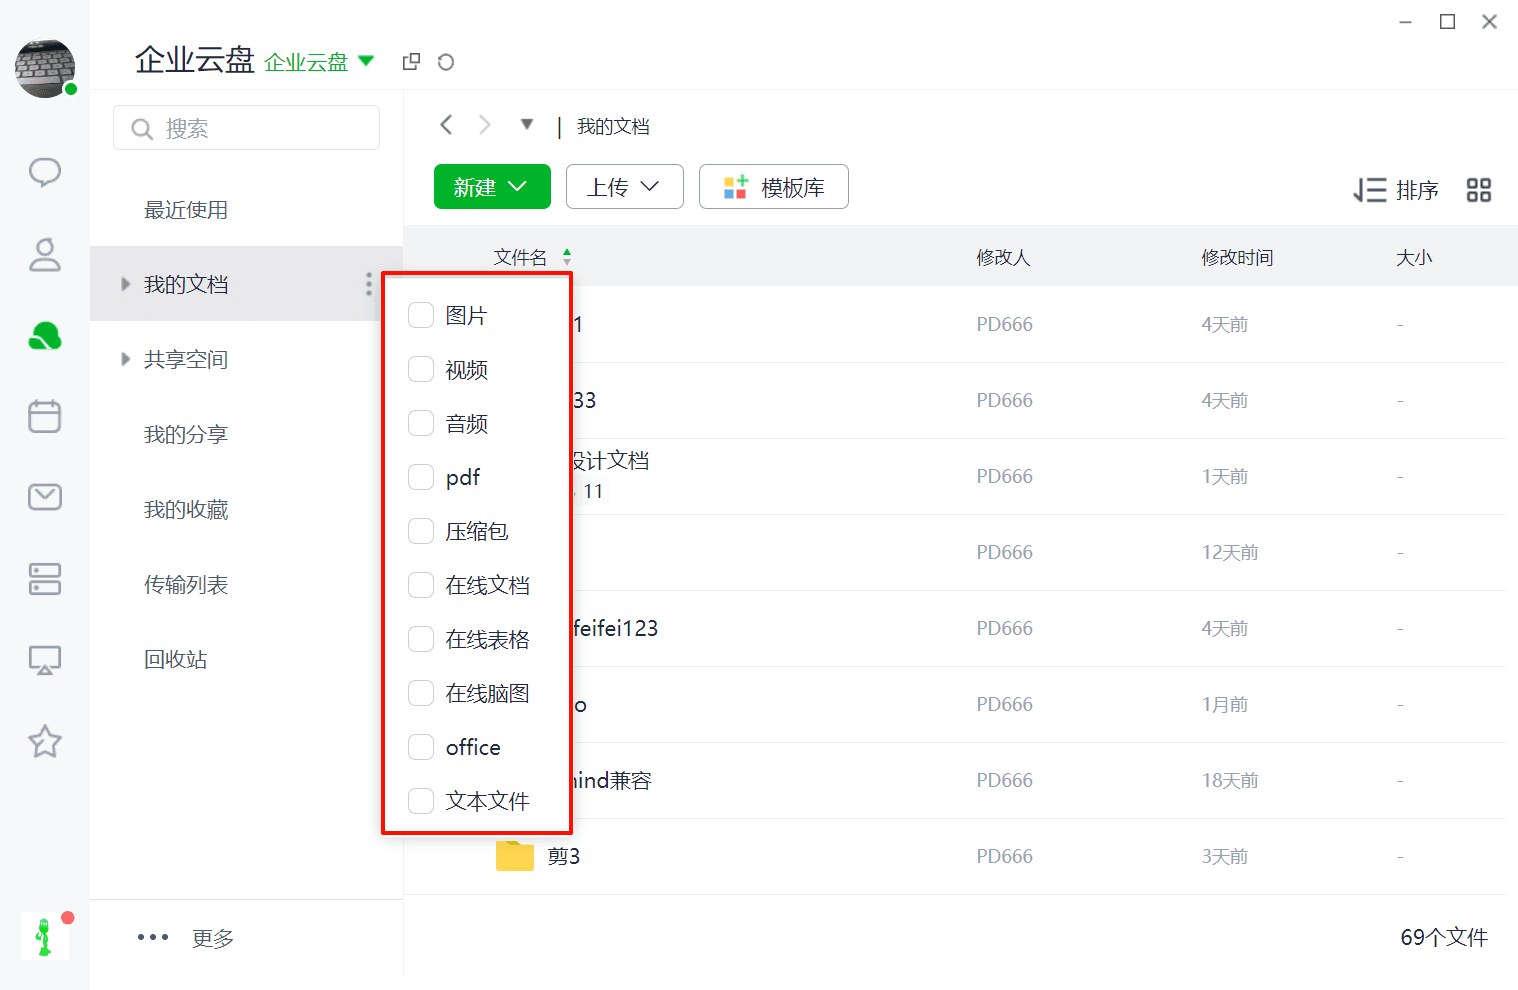1518x990 pixels.
Task: Open the 上传 dropdown
Action: pos(624,187)
